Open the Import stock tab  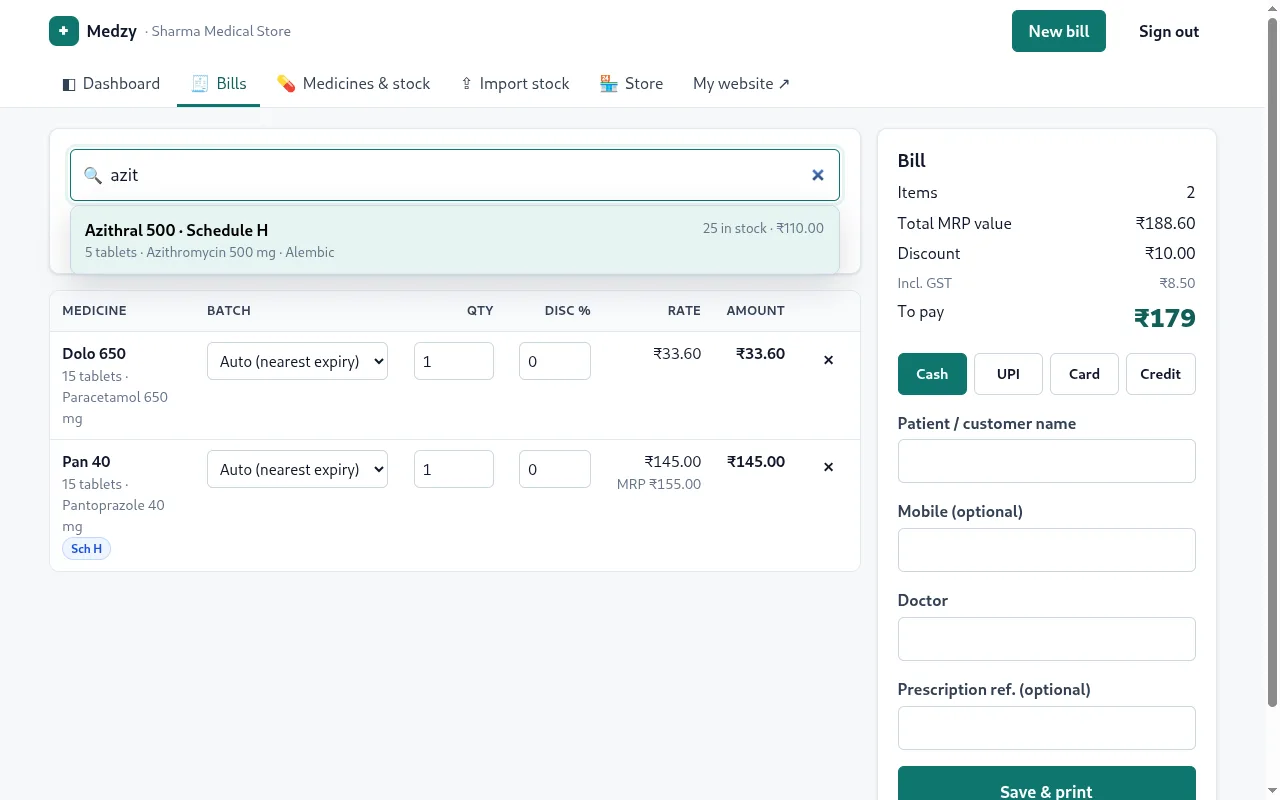pyautogui.click(x=514, y=84)
